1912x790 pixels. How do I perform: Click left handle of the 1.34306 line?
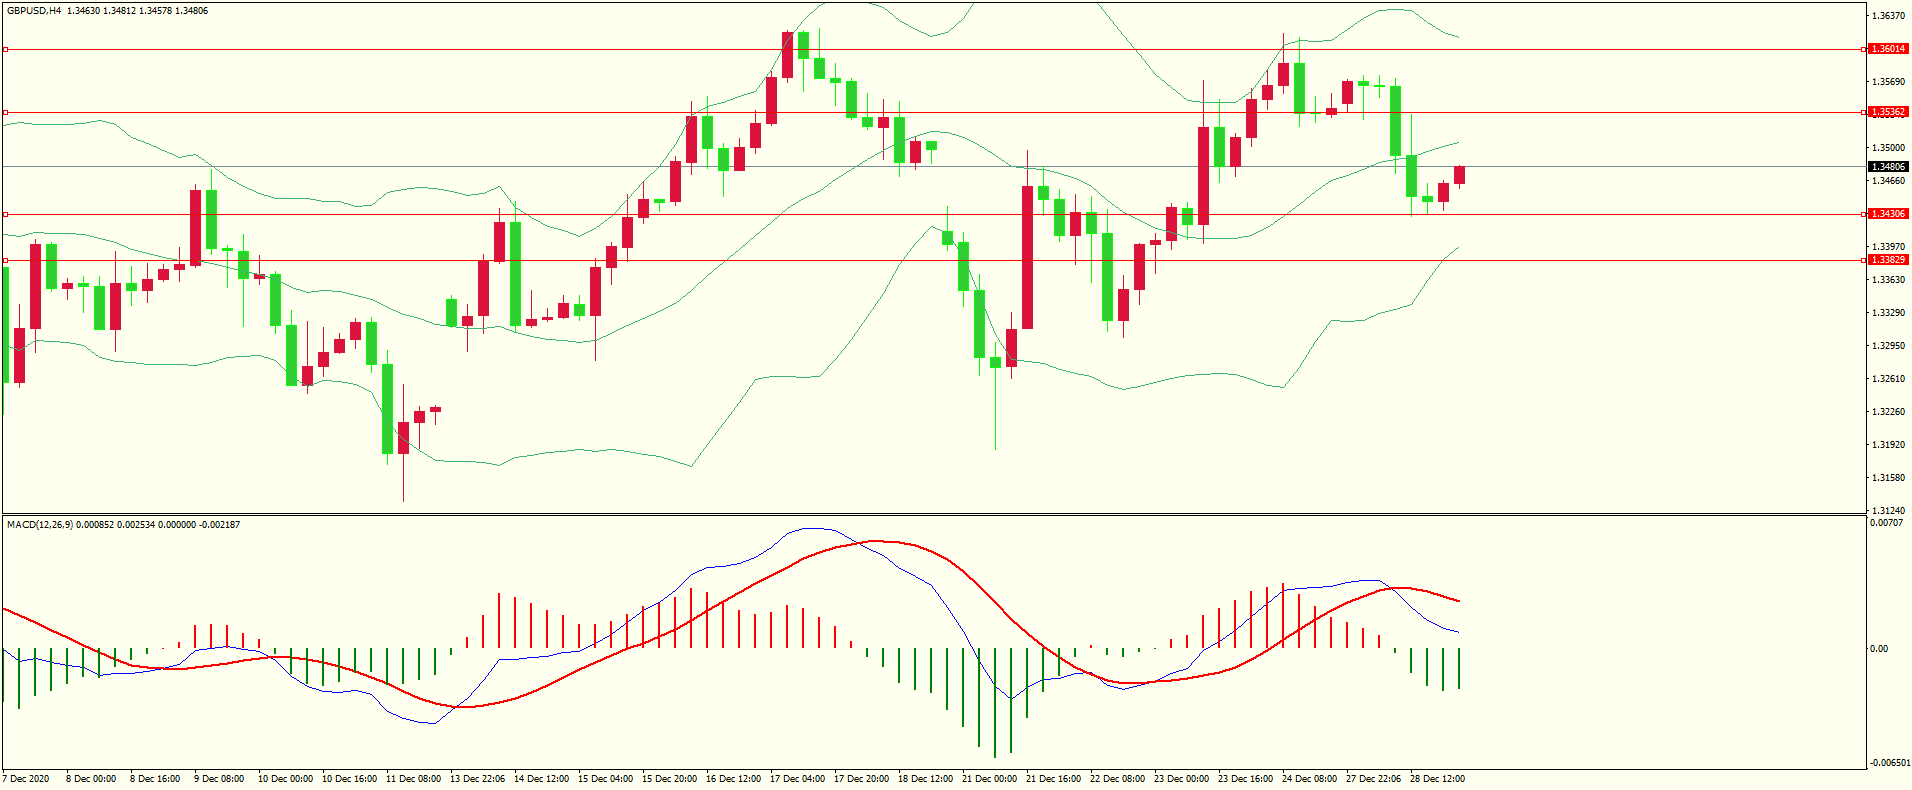pos(5,214)
